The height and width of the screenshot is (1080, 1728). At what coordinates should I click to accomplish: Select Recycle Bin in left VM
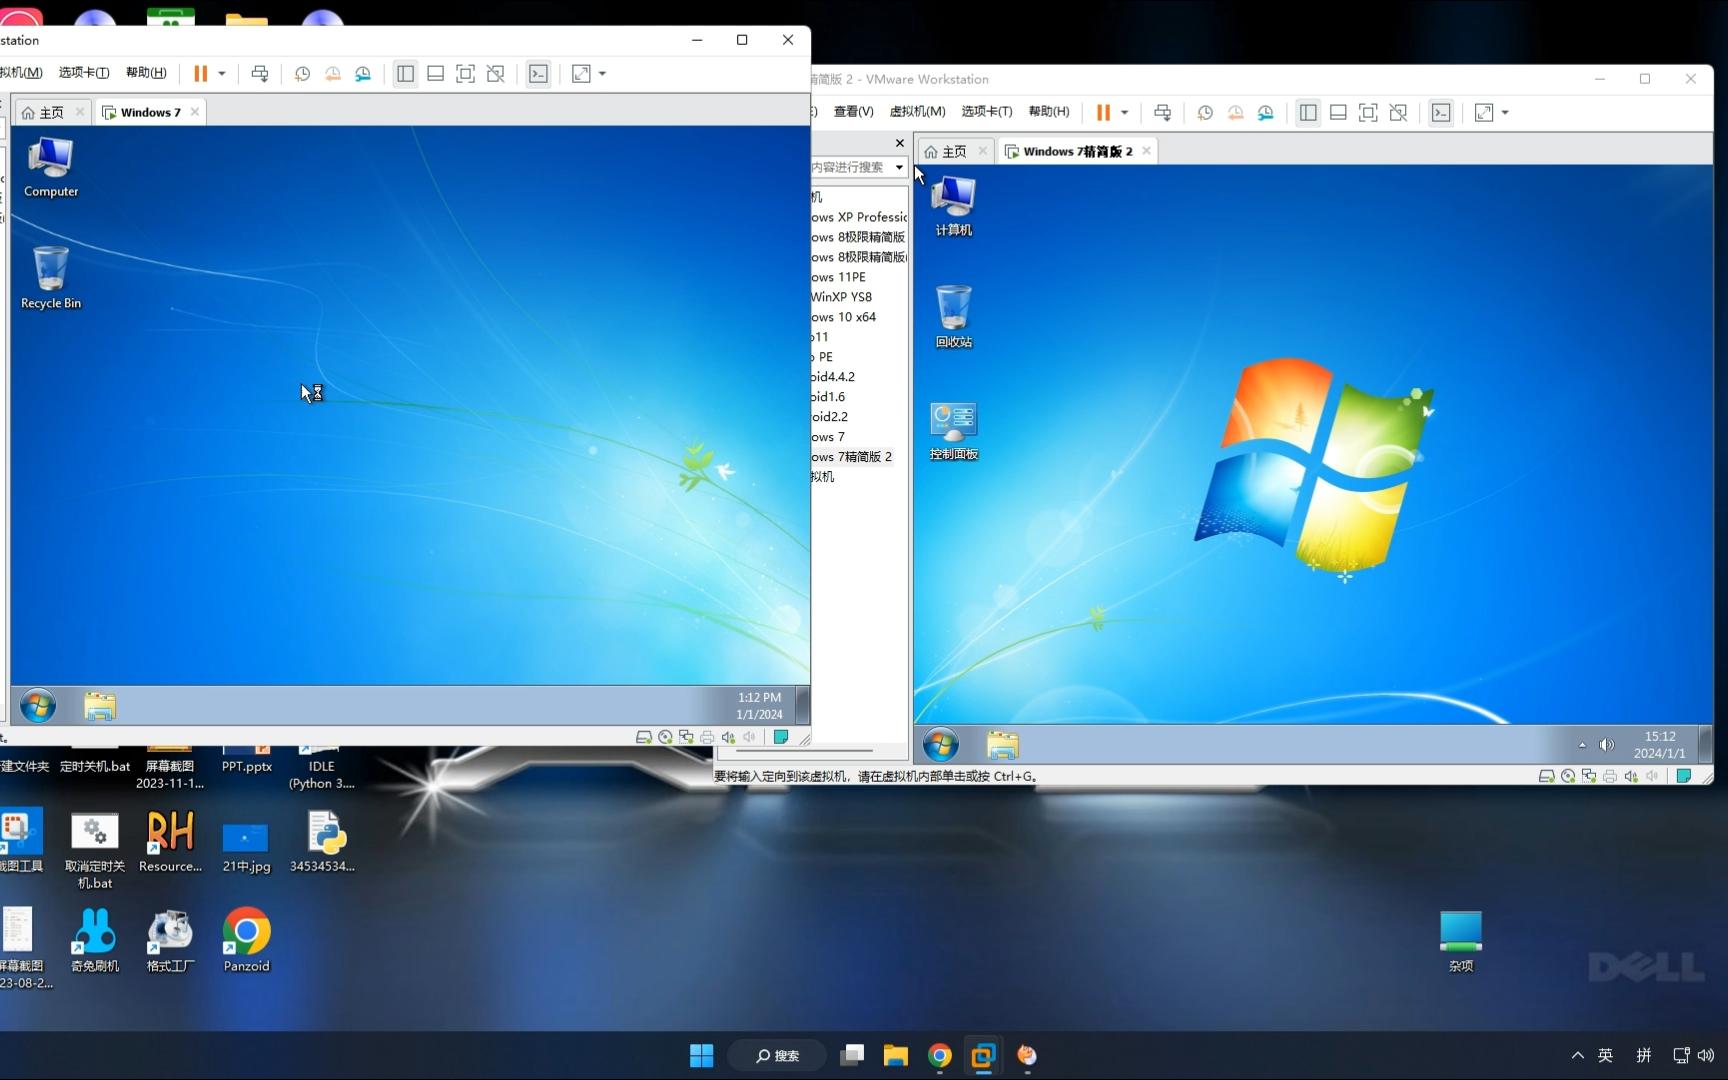[x=51, y=278]
